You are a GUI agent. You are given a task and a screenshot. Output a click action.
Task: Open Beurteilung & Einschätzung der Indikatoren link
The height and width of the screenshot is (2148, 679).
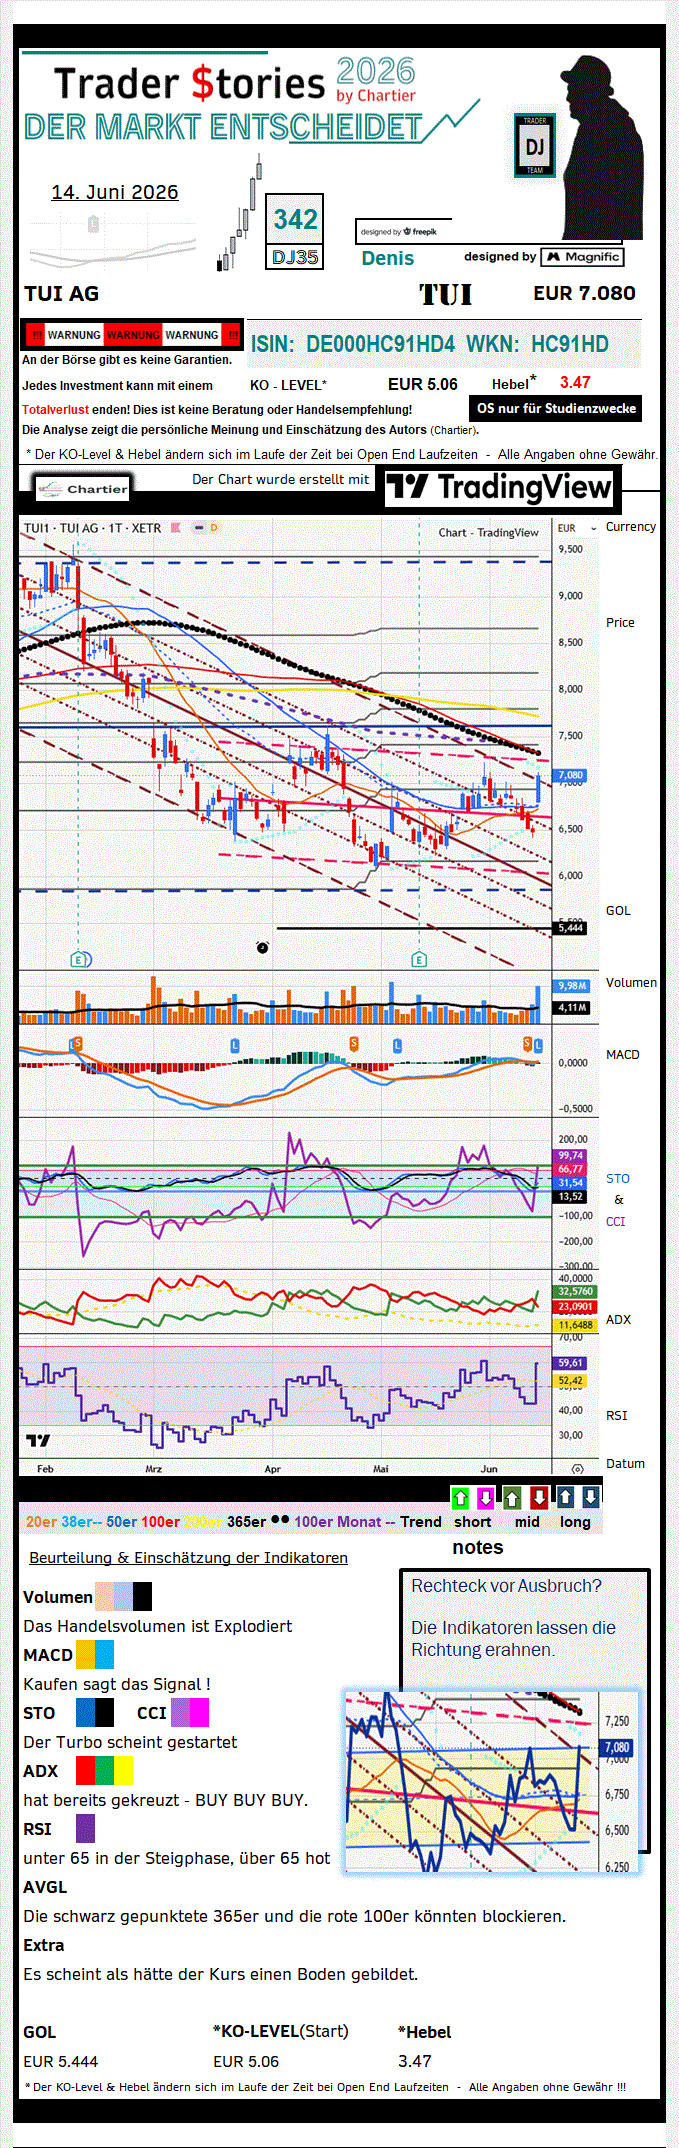pyautogui.click(x=188, y=1558)
